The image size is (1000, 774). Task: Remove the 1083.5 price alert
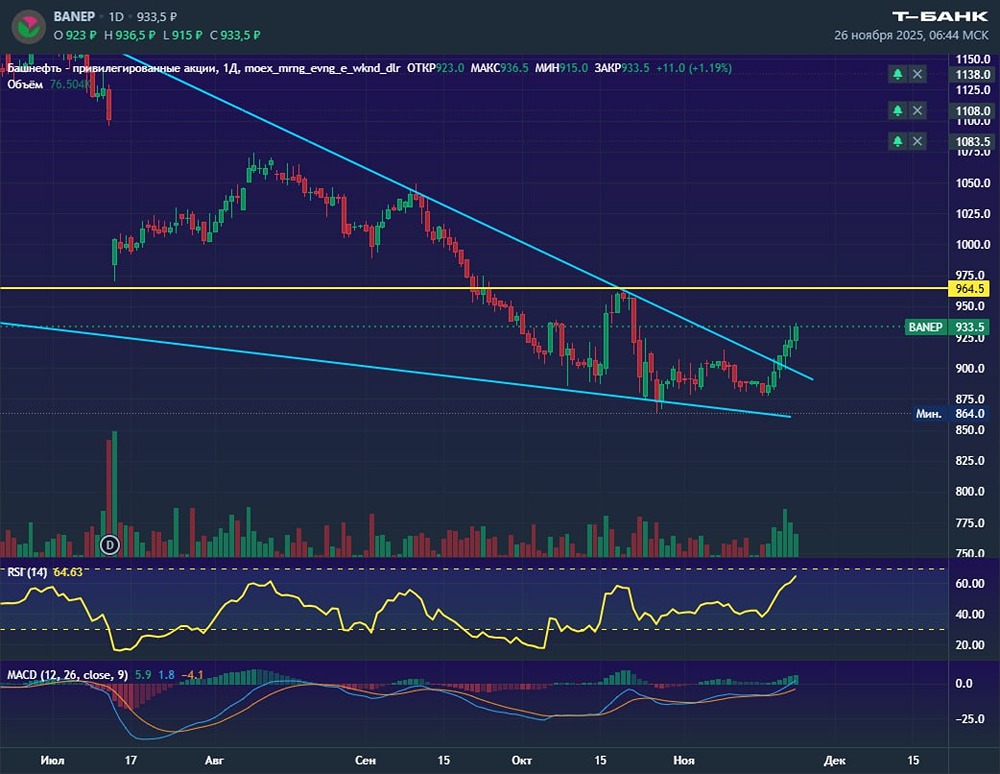[x=917, y=141]
